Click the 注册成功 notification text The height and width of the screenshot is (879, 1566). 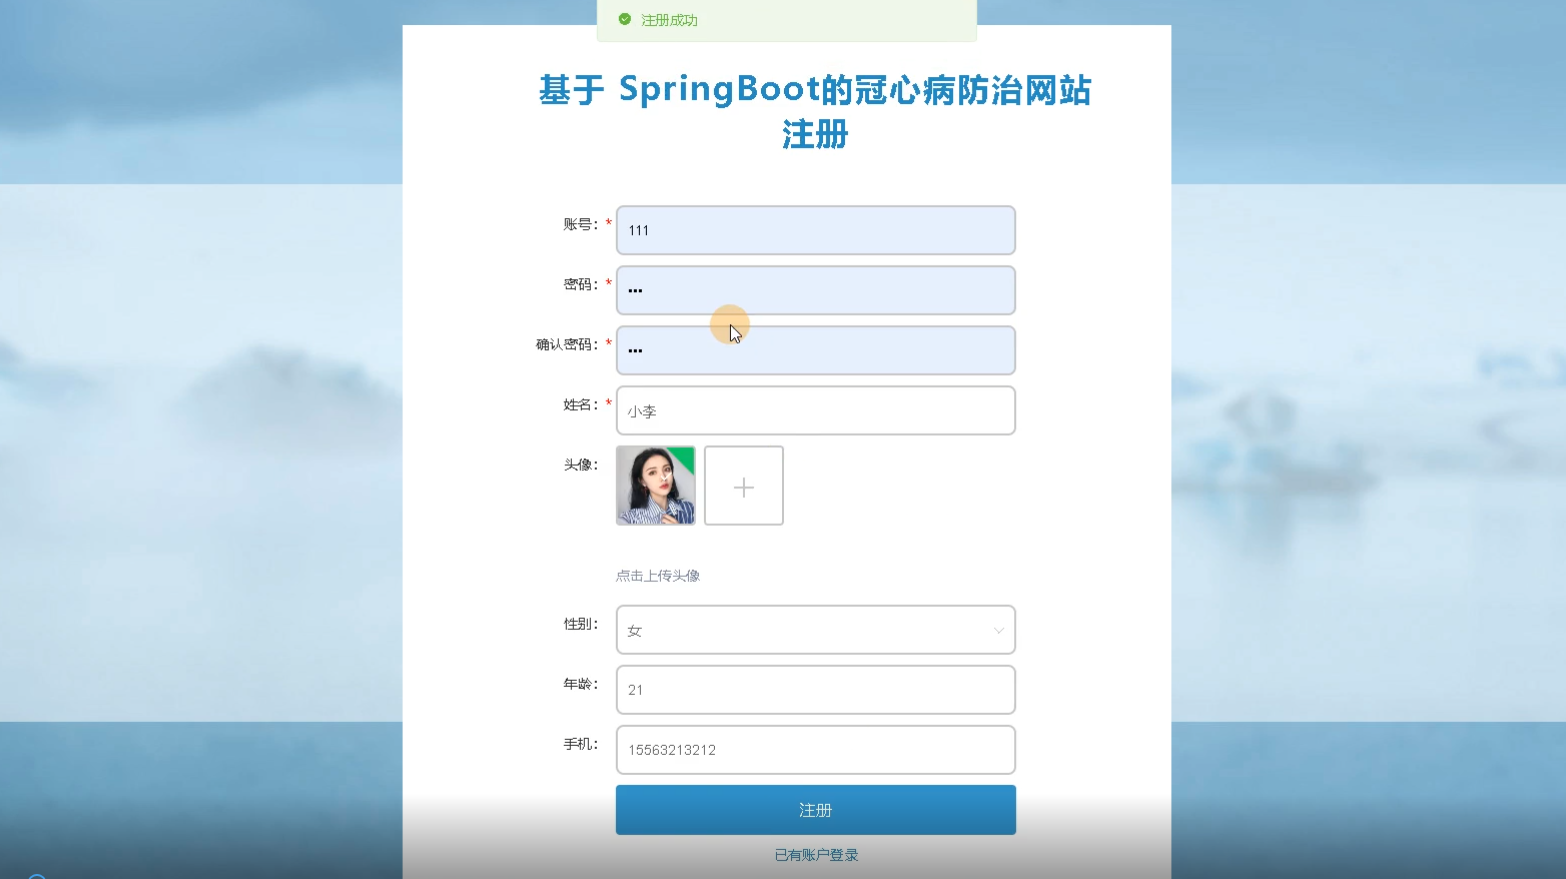coord(669,20)
